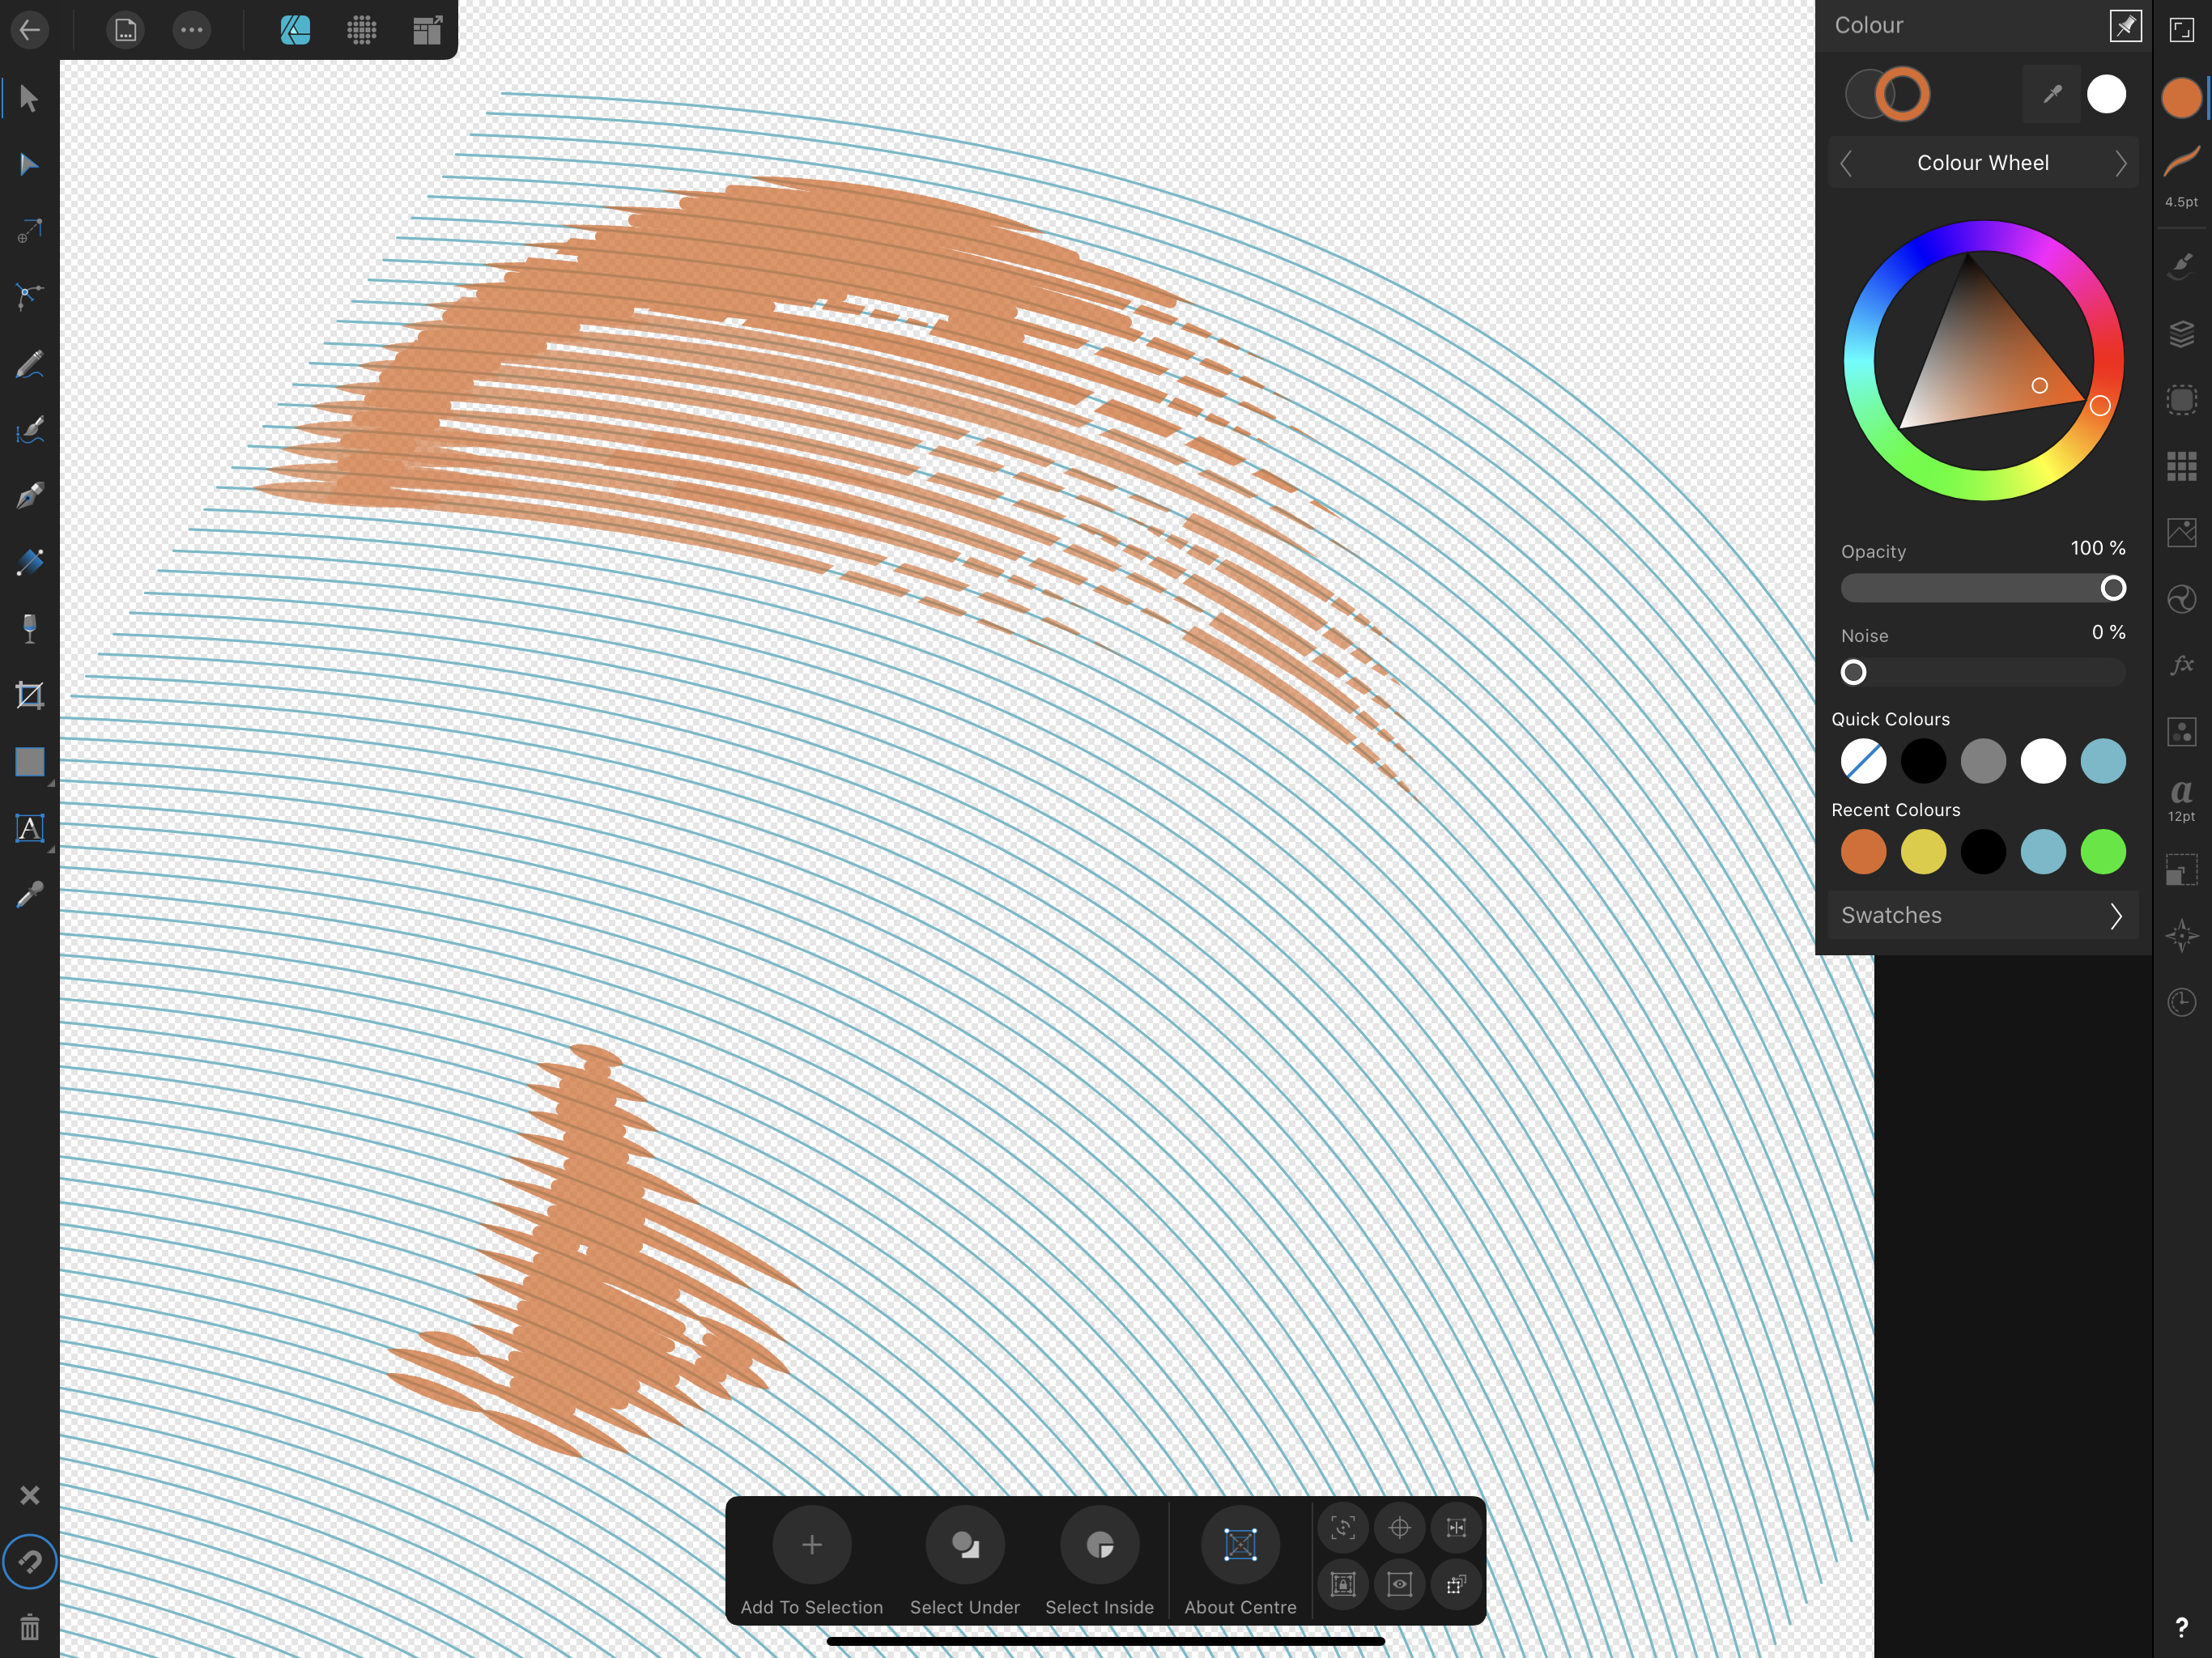Select the Fill tool
This screenshot has width=2212, height=1658.
(30, 562)
